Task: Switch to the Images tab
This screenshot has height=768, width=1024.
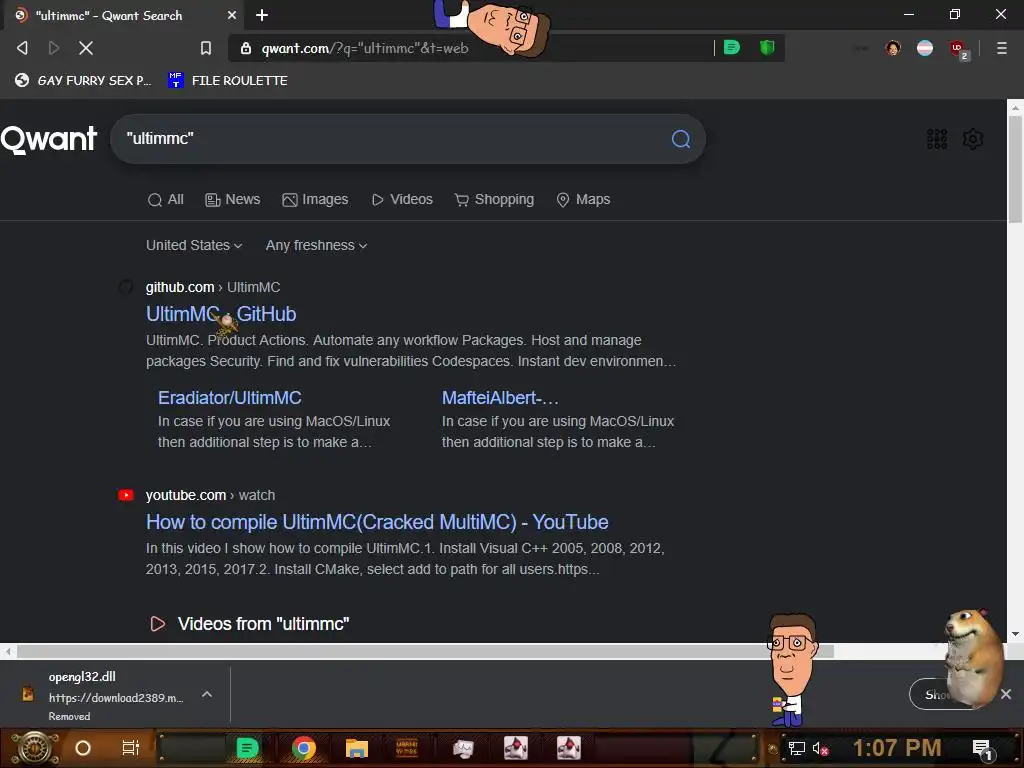Action: 315,199
